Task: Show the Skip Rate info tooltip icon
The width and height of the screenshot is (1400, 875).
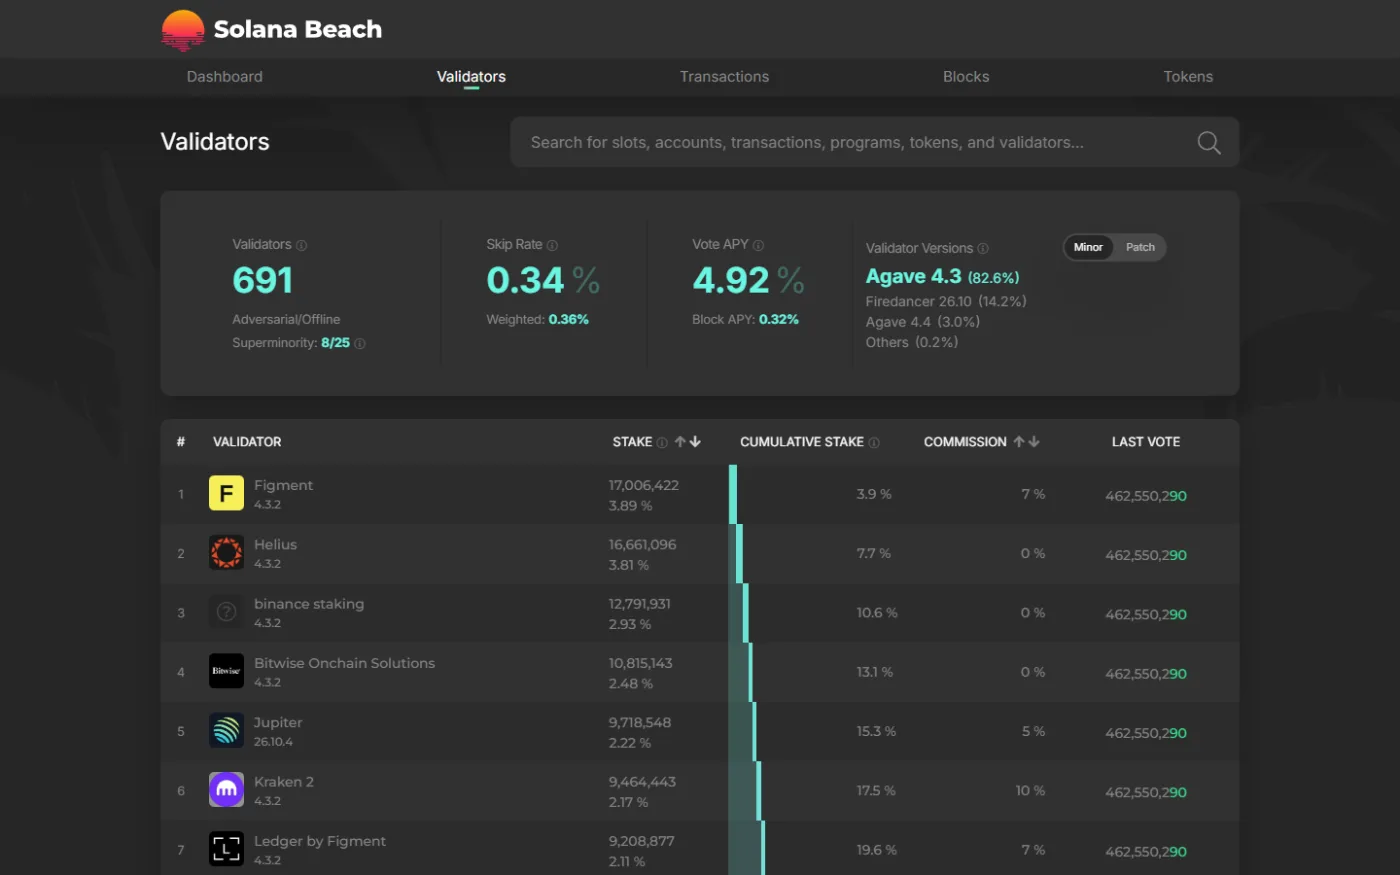Action: [x=552, y=245]
